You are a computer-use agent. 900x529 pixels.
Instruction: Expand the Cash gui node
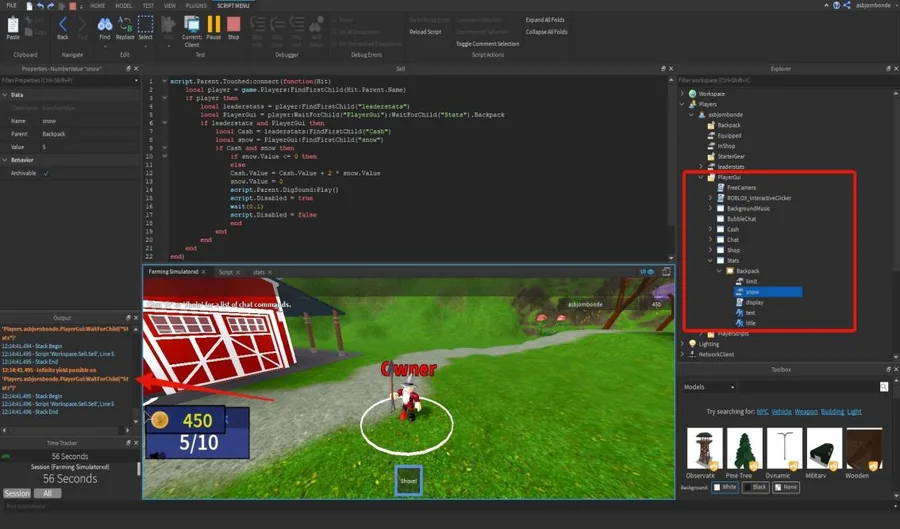[x=710, y=229]
